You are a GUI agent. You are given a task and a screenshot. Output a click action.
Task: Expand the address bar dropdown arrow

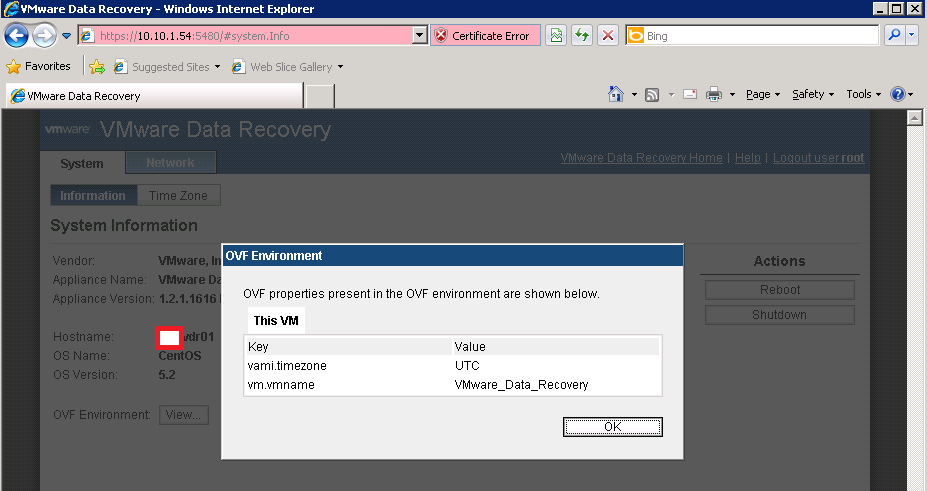point(420,36)
